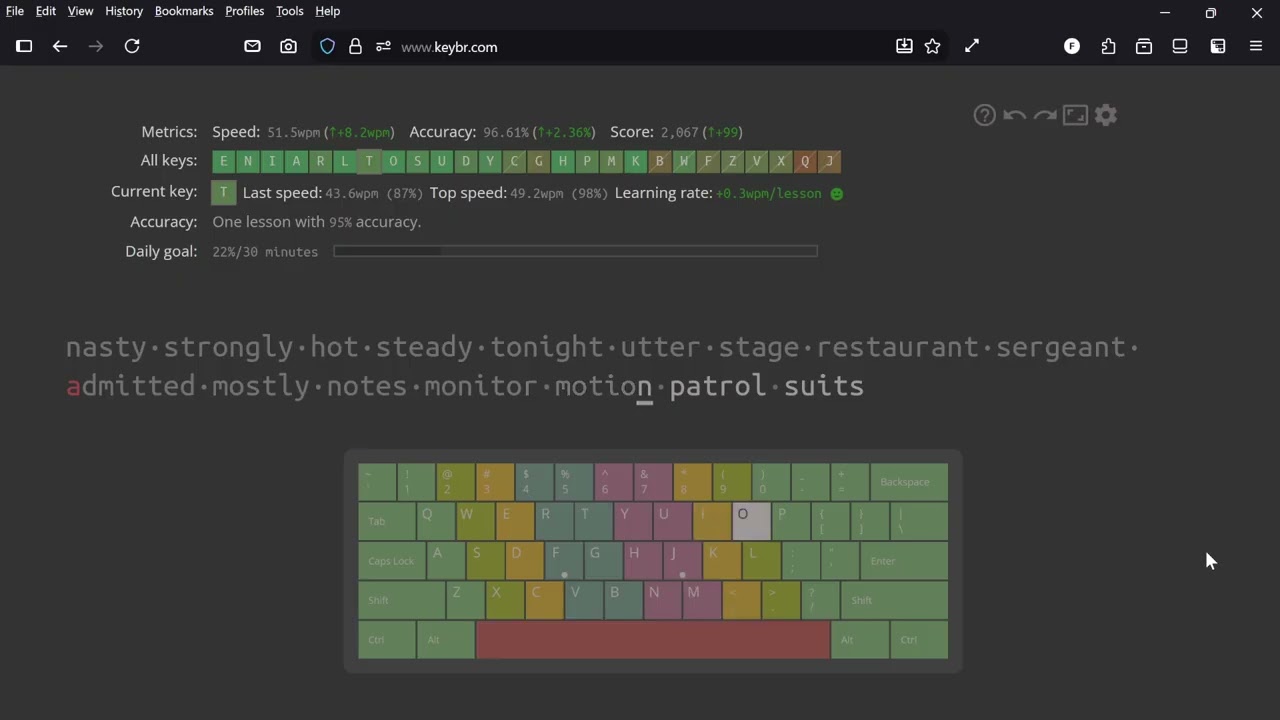Open the Tools menu
This screenshot has width=1280, height=720.
290,11
